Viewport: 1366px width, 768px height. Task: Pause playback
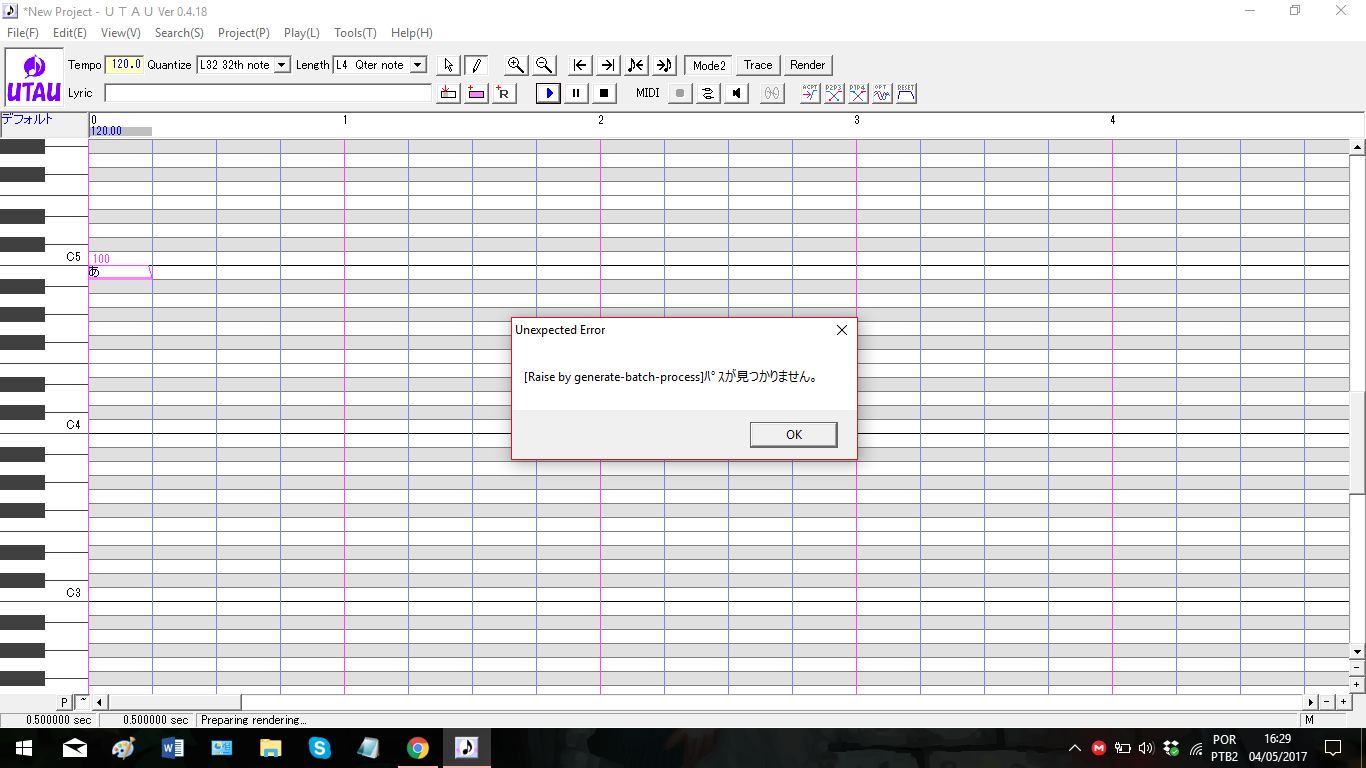(576, 93)
